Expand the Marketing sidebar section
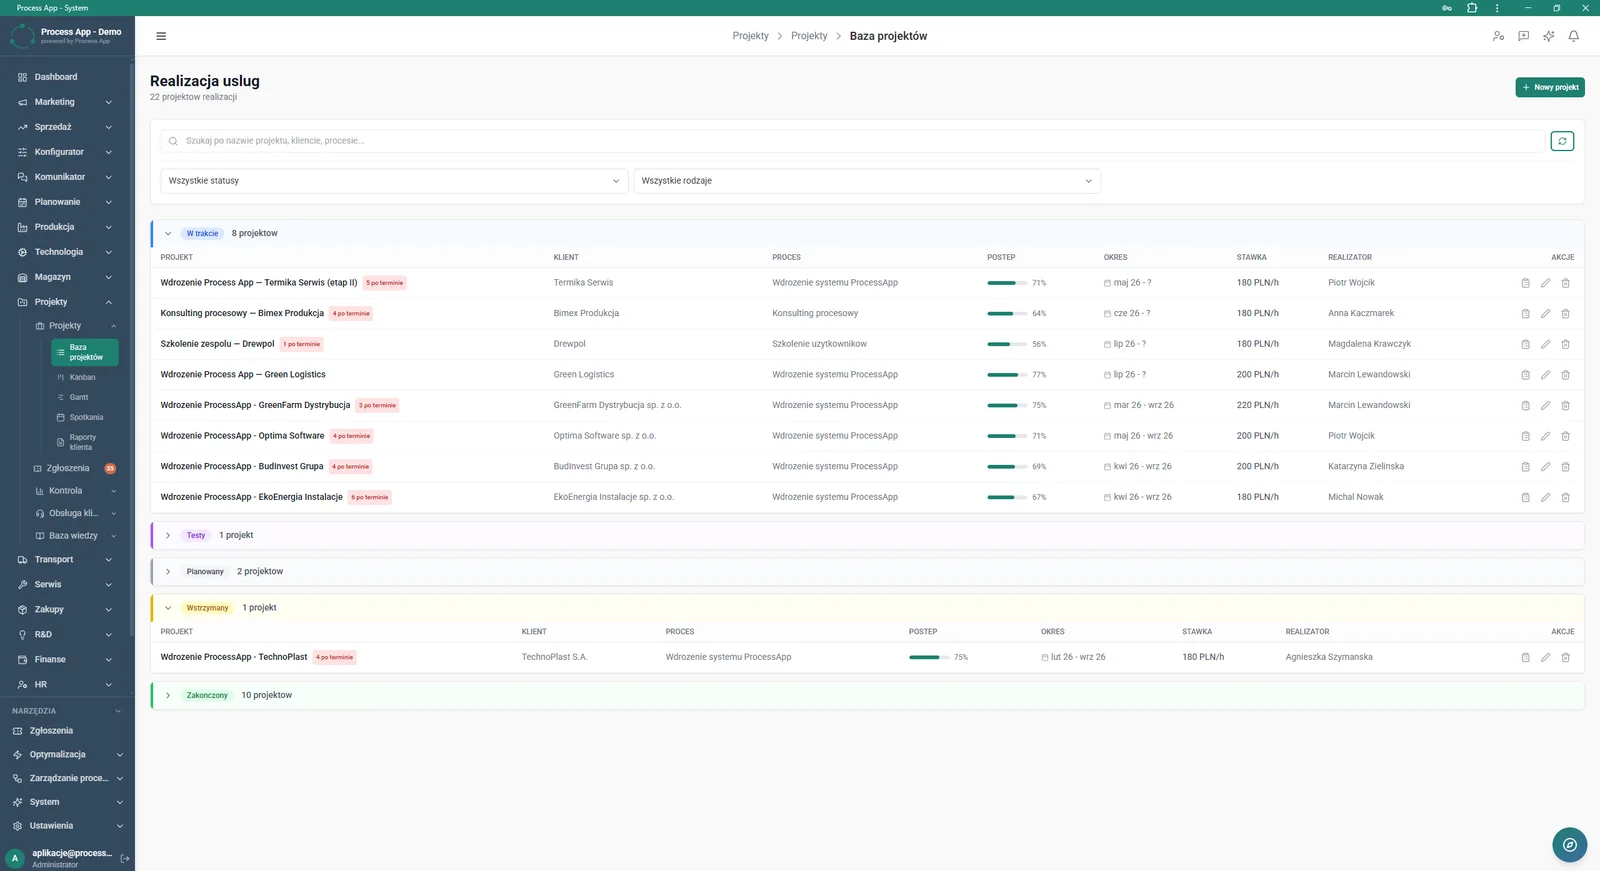The image size is (1600, 871). [65, 102]
